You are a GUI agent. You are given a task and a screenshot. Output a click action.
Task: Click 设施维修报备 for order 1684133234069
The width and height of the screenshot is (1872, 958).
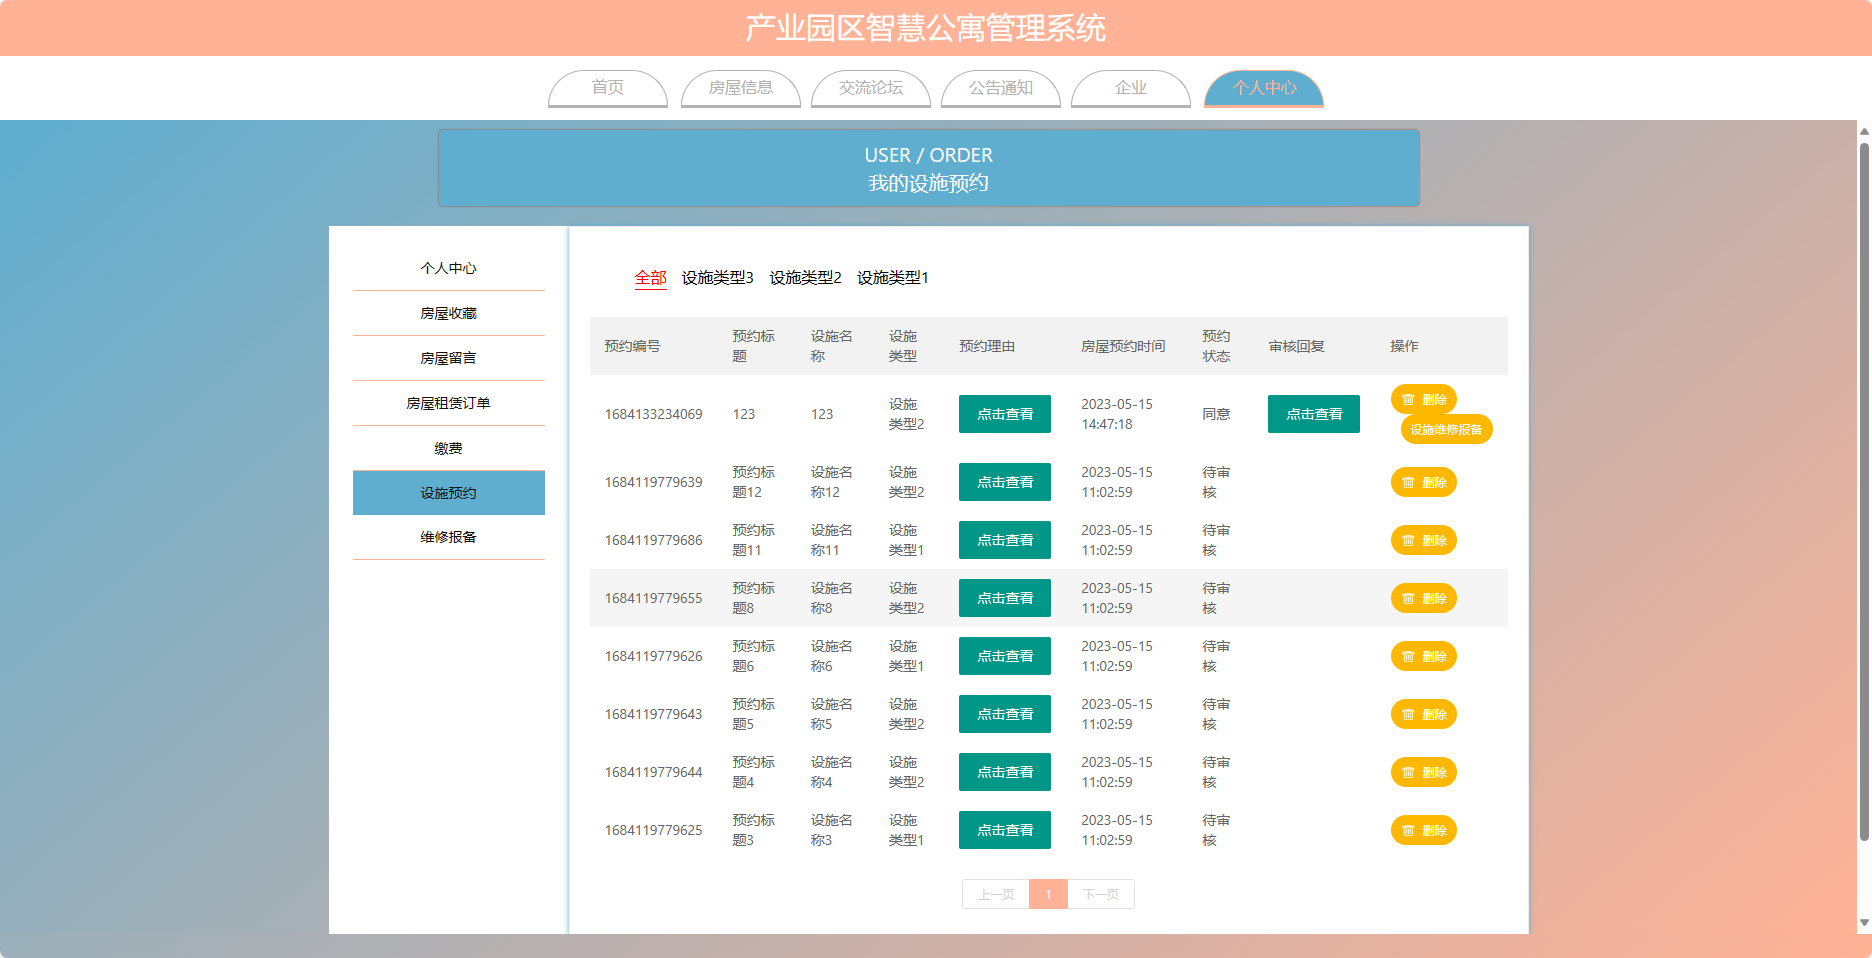1446,429
